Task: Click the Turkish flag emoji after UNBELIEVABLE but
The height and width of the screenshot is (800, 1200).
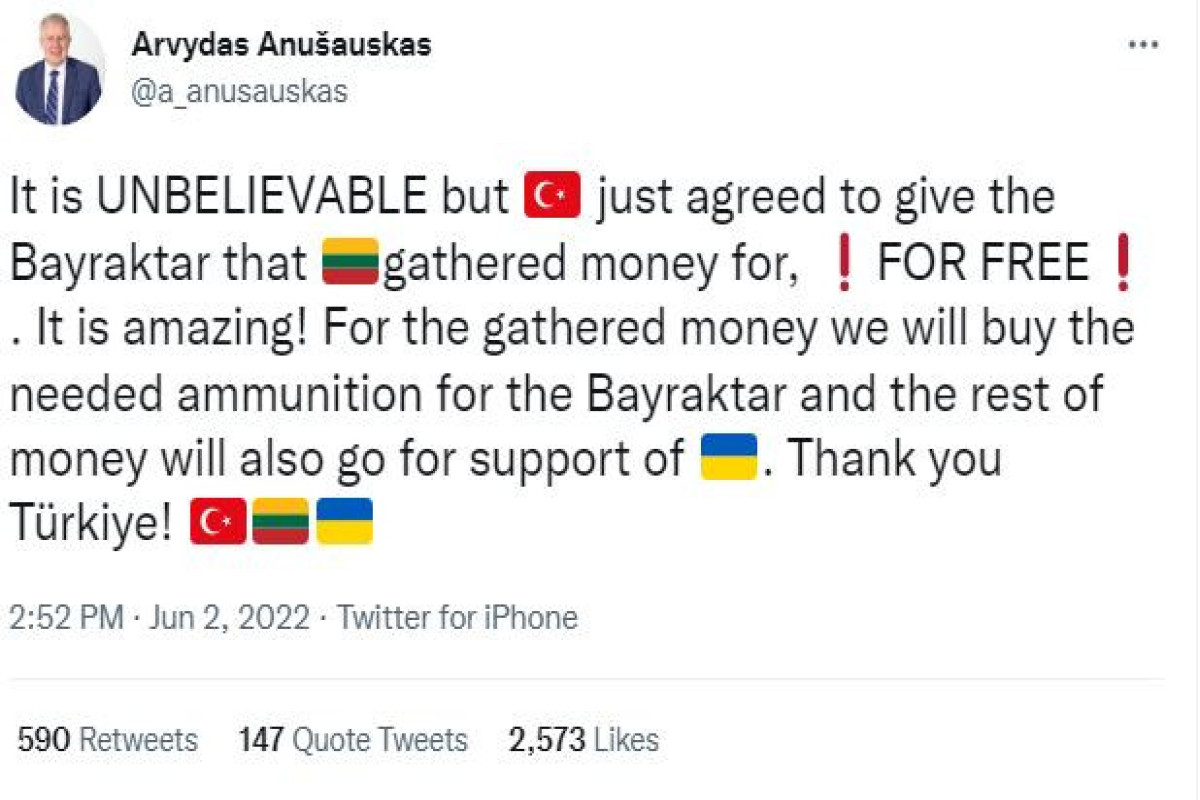Action: (x=552, y=197)
